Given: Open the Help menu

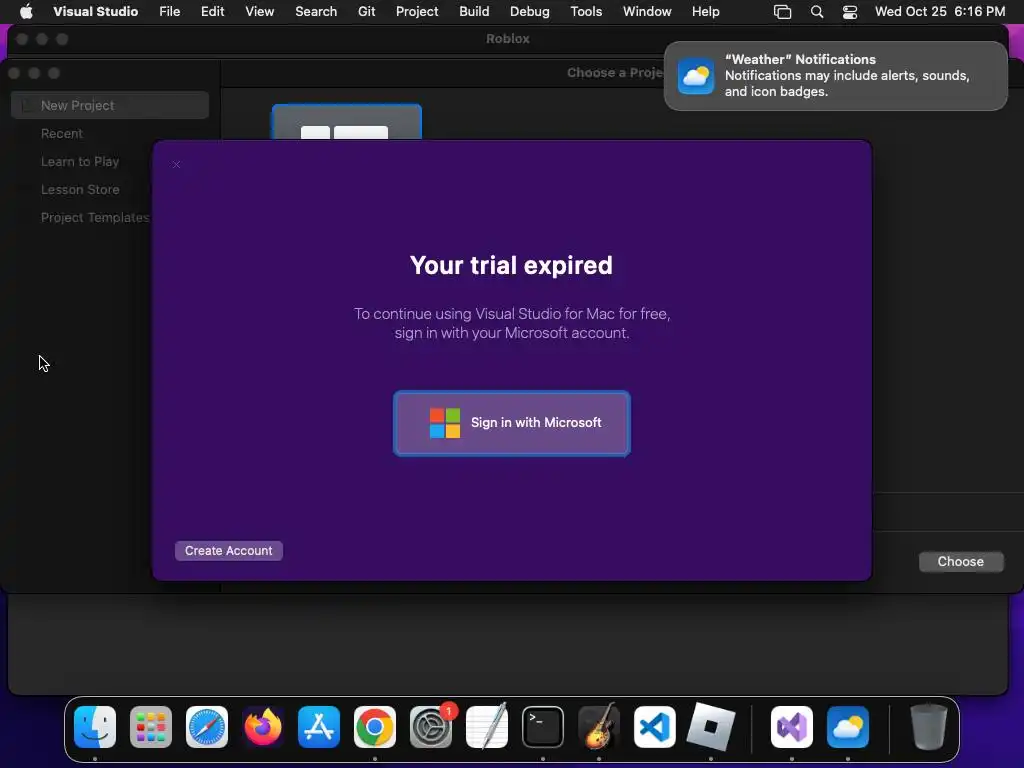Looking at the screenshot, I should pyautogui.click(x=705, y=11).
